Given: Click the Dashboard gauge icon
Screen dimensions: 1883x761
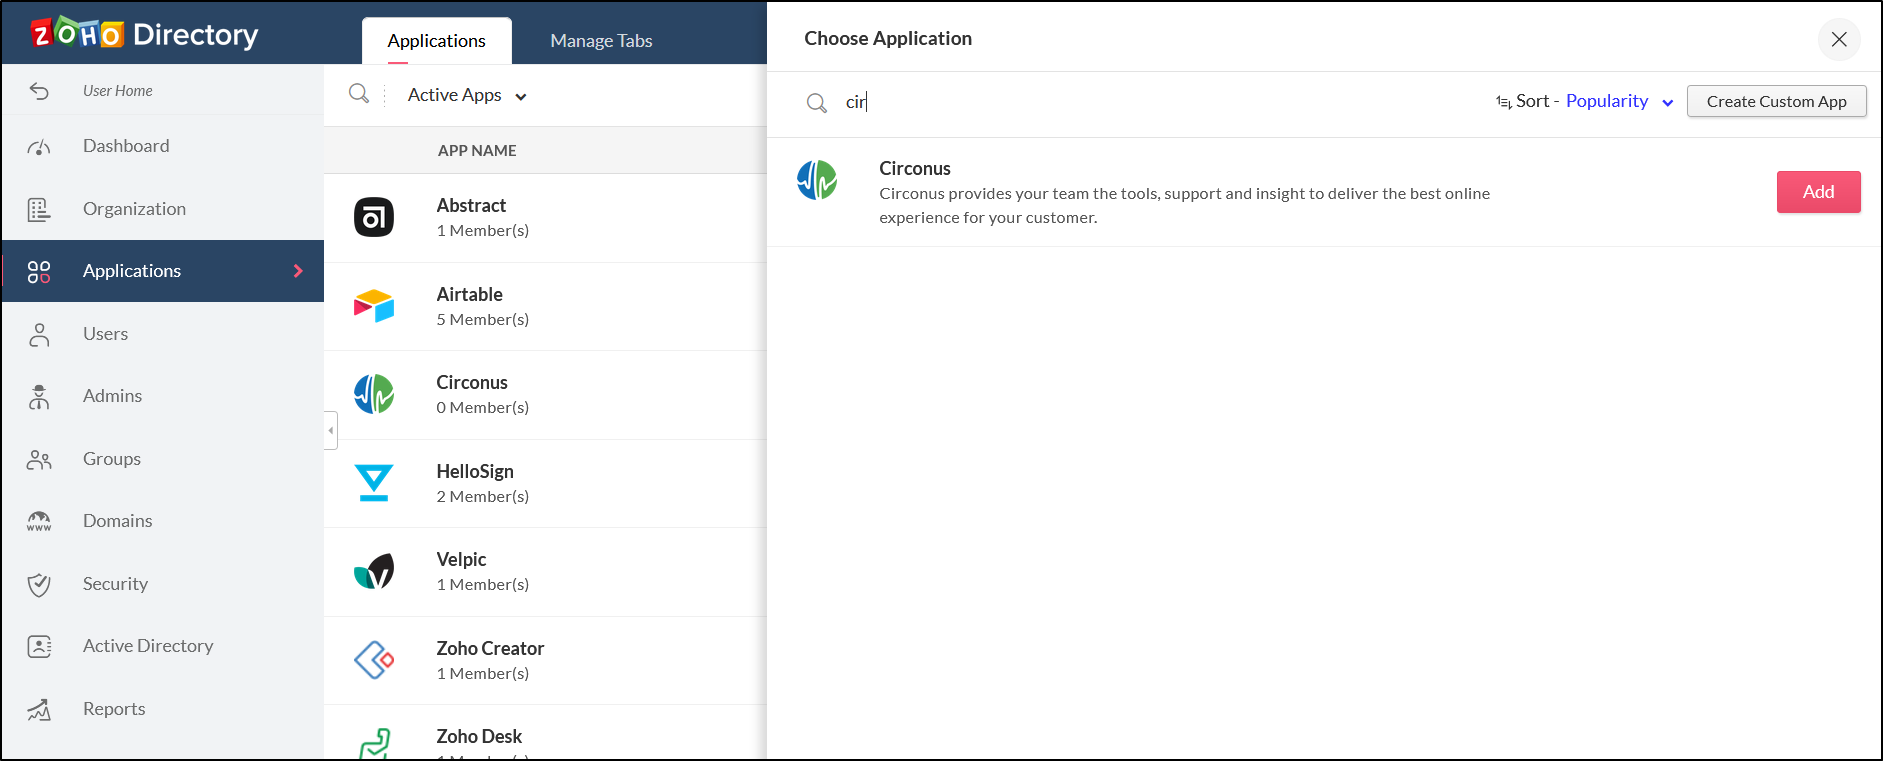Looking at the screenshot, I should click(x=39, y=147).
